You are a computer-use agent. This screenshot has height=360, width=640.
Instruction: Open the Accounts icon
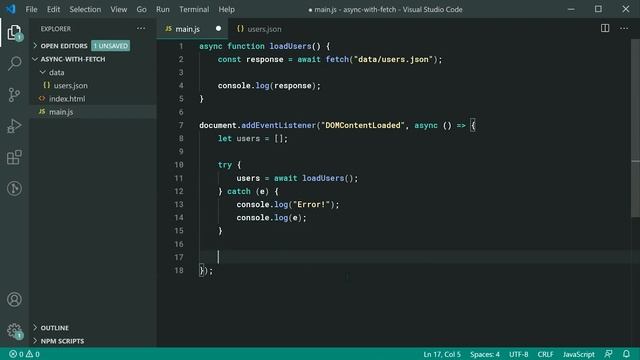coord(14,299)
